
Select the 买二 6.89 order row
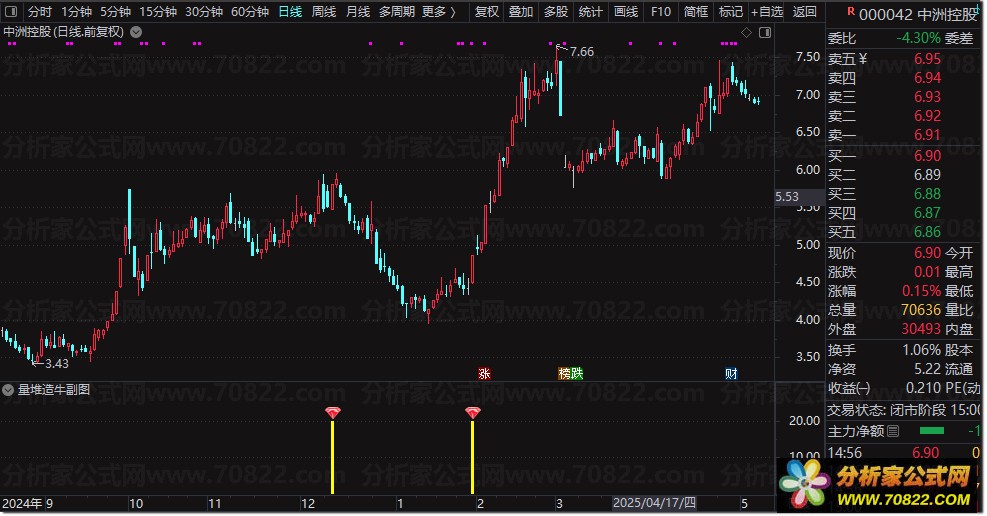[904, 174]
